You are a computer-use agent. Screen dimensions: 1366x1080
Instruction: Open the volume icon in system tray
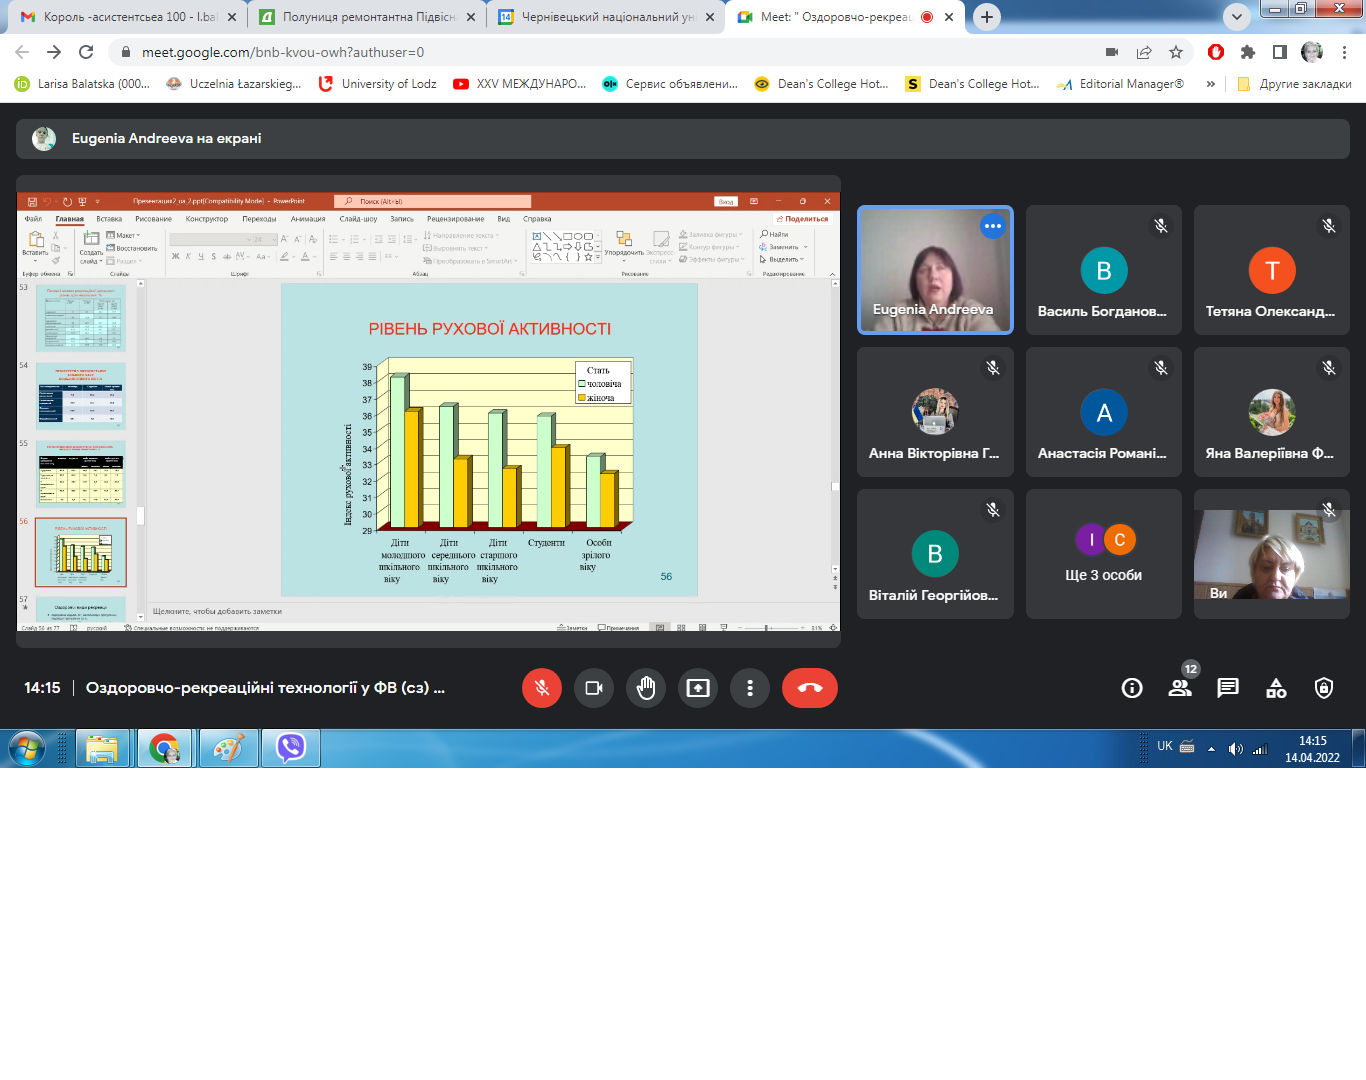pyautogui.click(x=1236, y=748)
